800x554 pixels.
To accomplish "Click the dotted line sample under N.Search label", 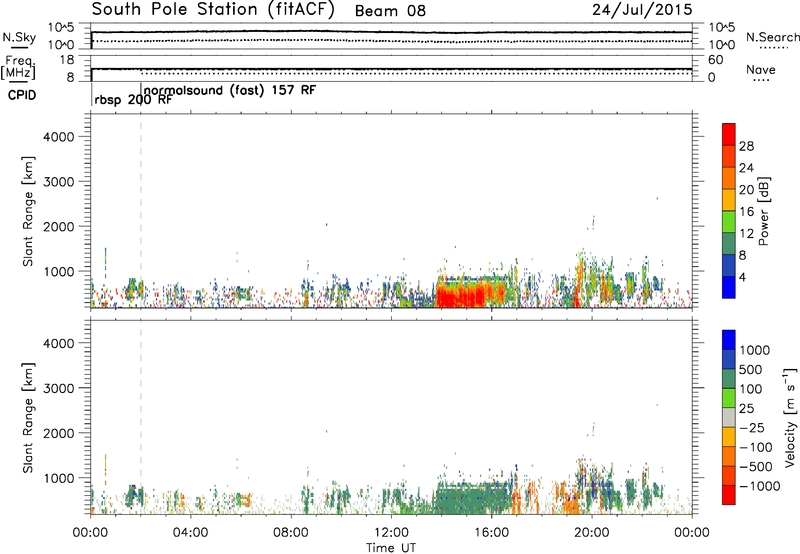I will point(773,48).
